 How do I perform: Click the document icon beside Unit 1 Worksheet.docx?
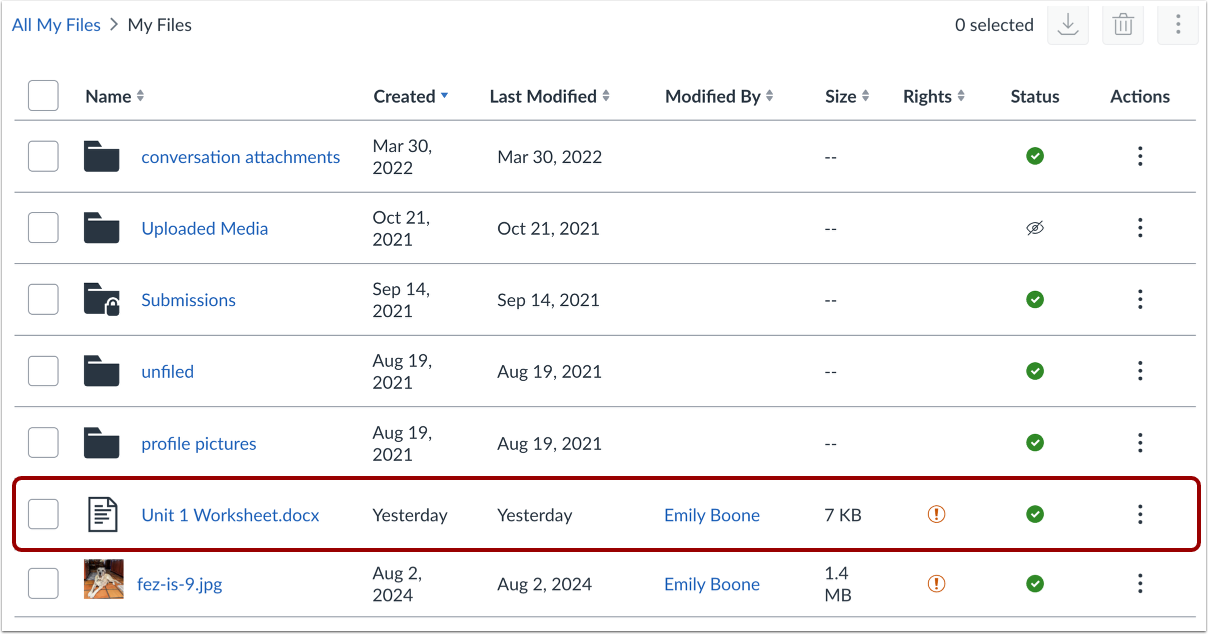[102, 514]
